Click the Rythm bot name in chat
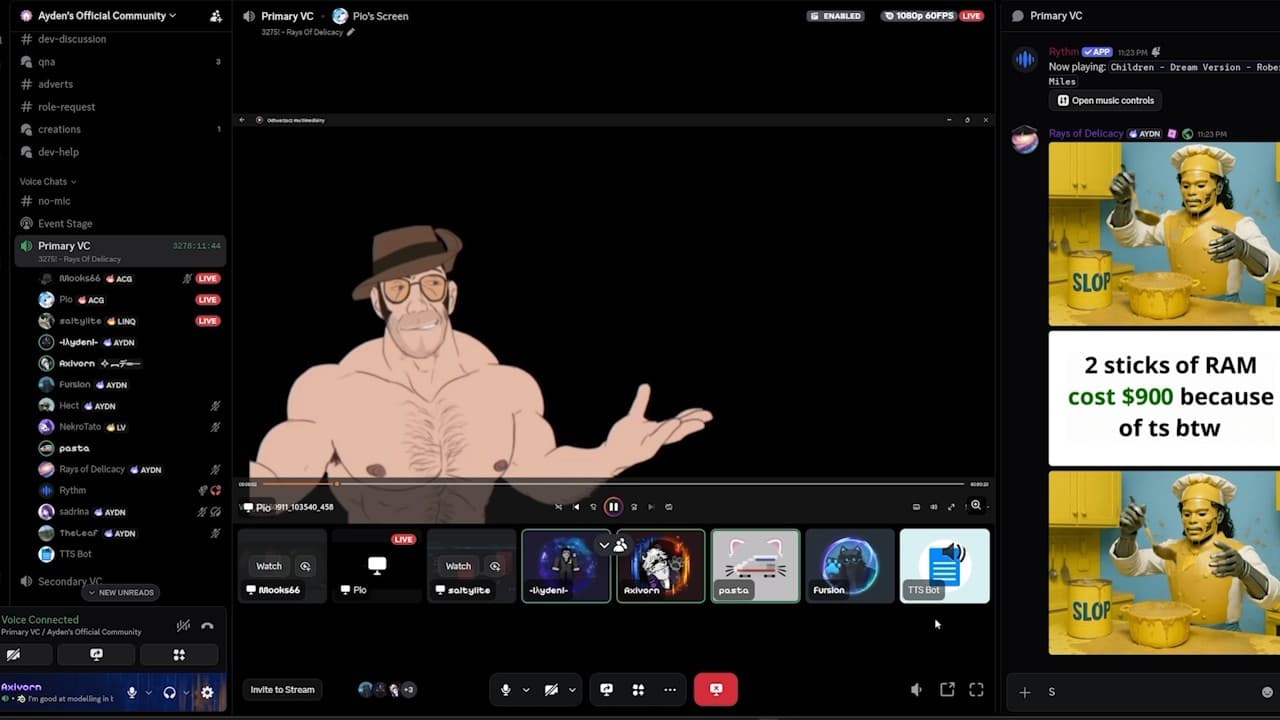This screenshot has width=1280, height=720. [x=1063, y=52]
